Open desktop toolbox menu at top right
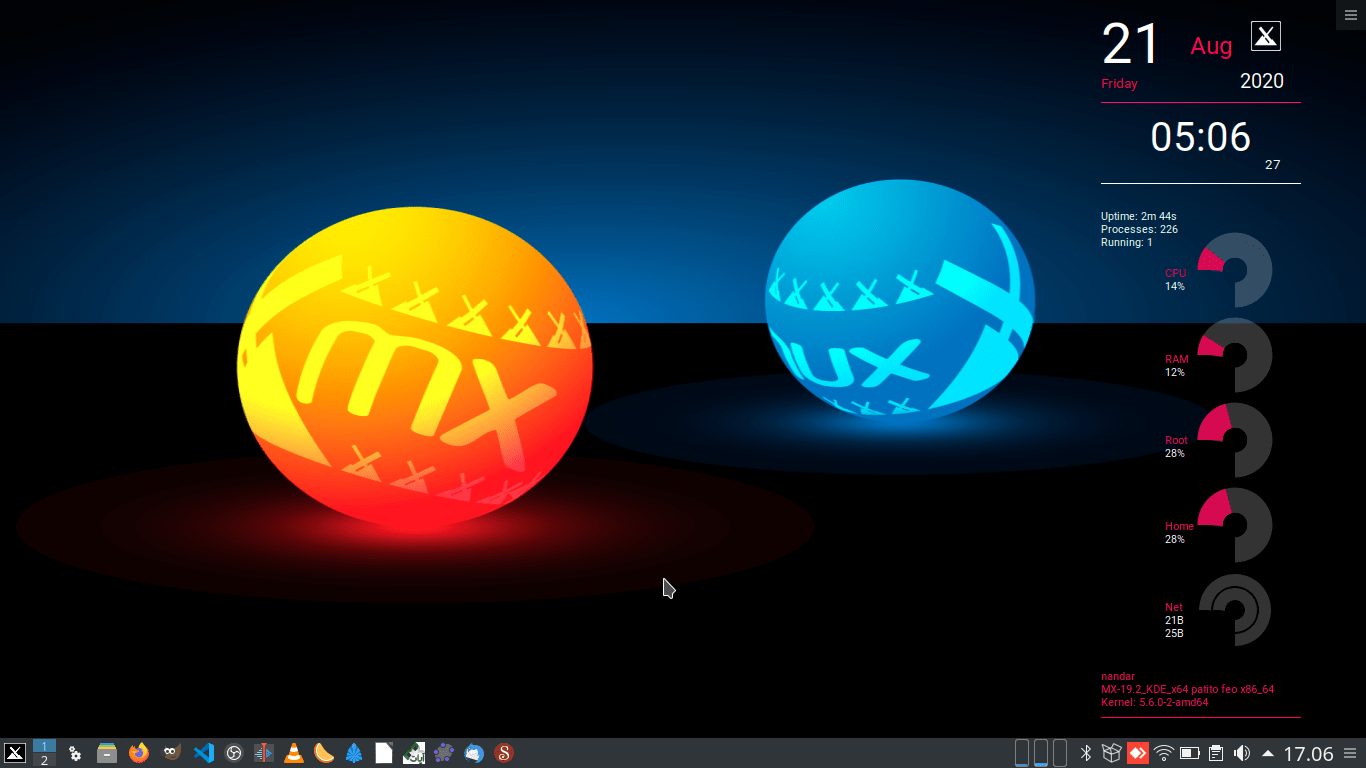 pos(1351,14)
